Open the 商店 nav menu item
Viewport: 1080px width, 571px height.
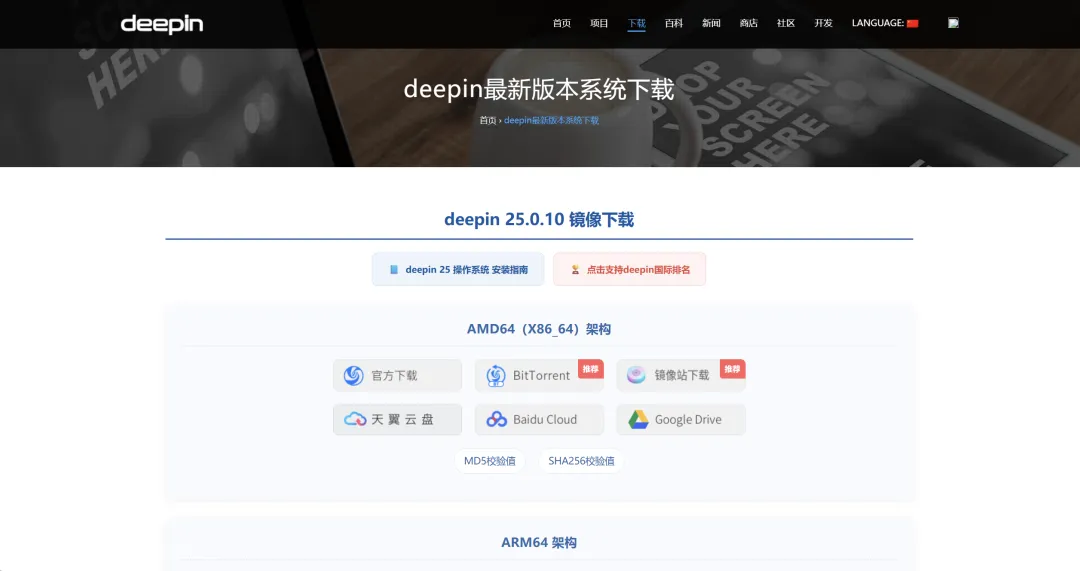749,23
